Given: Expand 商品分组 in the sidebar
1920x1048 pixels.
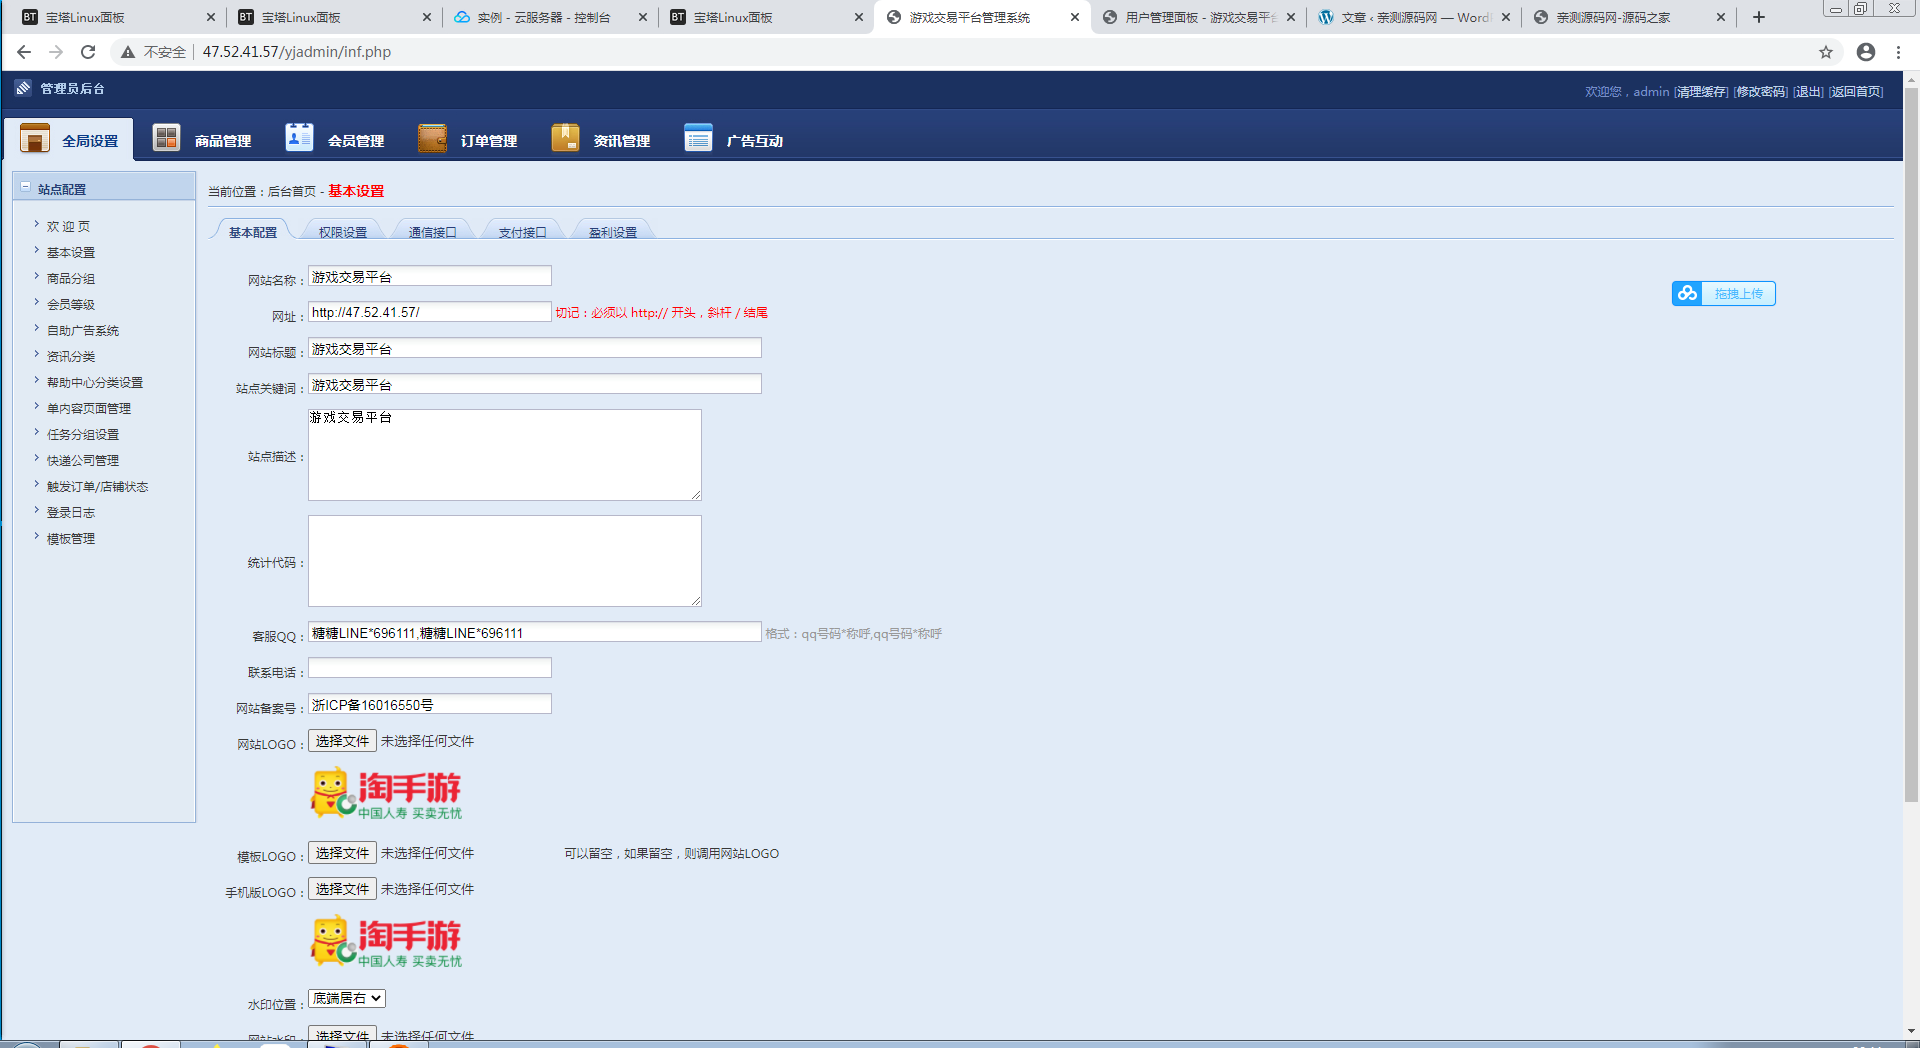Looking at the screenshot, I should click(x=71, y=279).
